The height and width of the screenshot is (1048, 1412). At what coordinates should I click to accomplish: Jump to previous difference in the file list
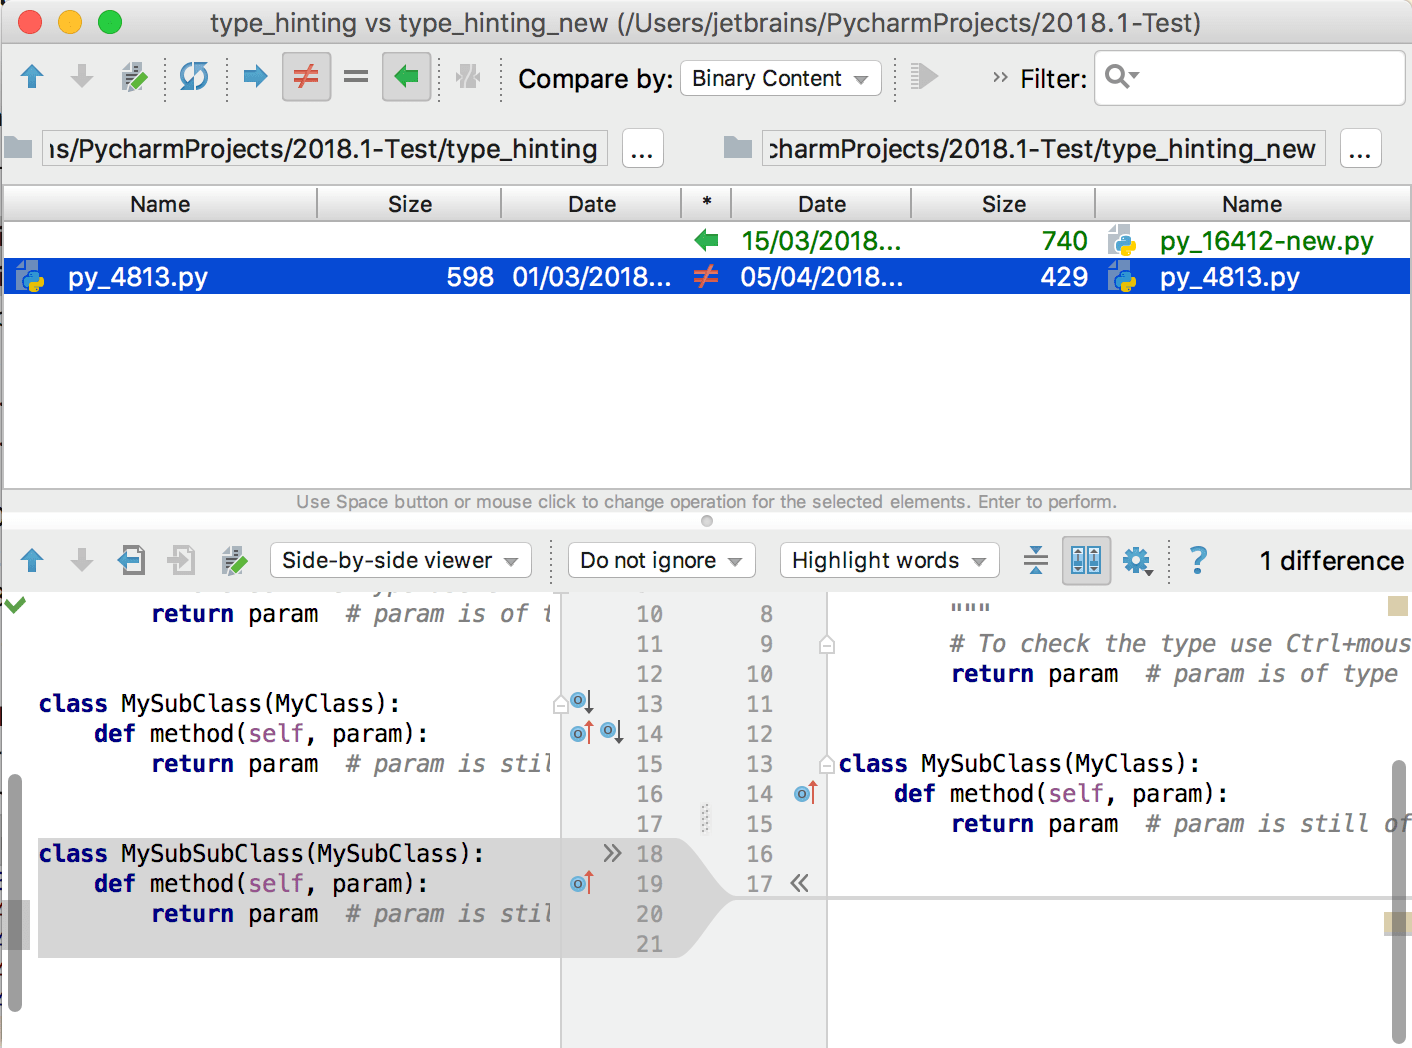click(31, 77)
